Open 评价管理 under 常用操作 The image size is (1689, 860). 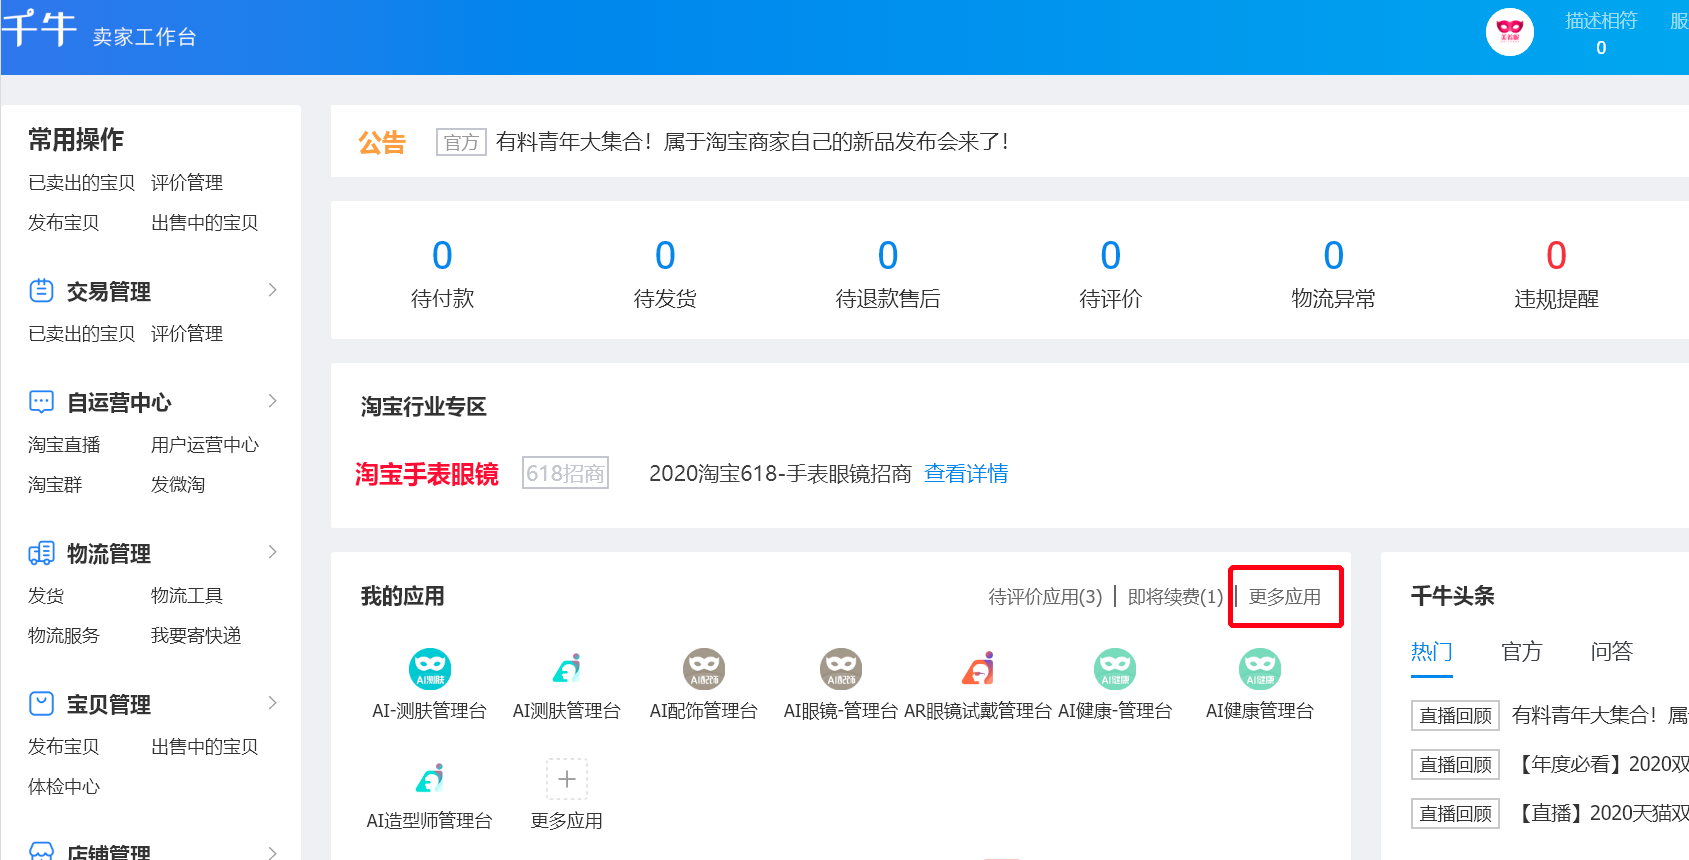(x=187, y=183)
